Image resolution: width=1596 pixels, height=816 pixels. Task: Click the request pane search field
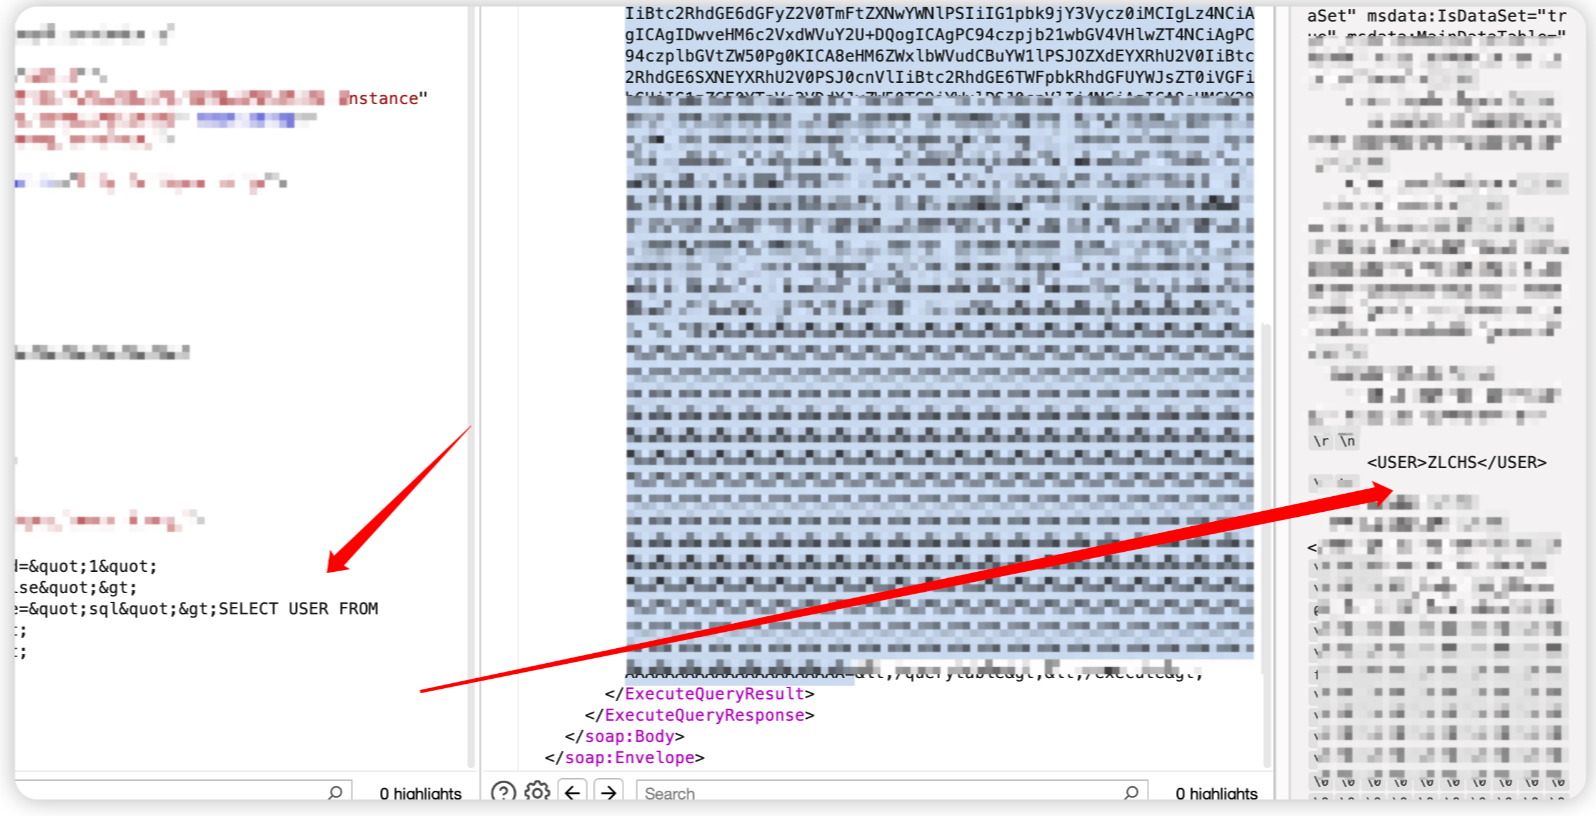[183, 792]
